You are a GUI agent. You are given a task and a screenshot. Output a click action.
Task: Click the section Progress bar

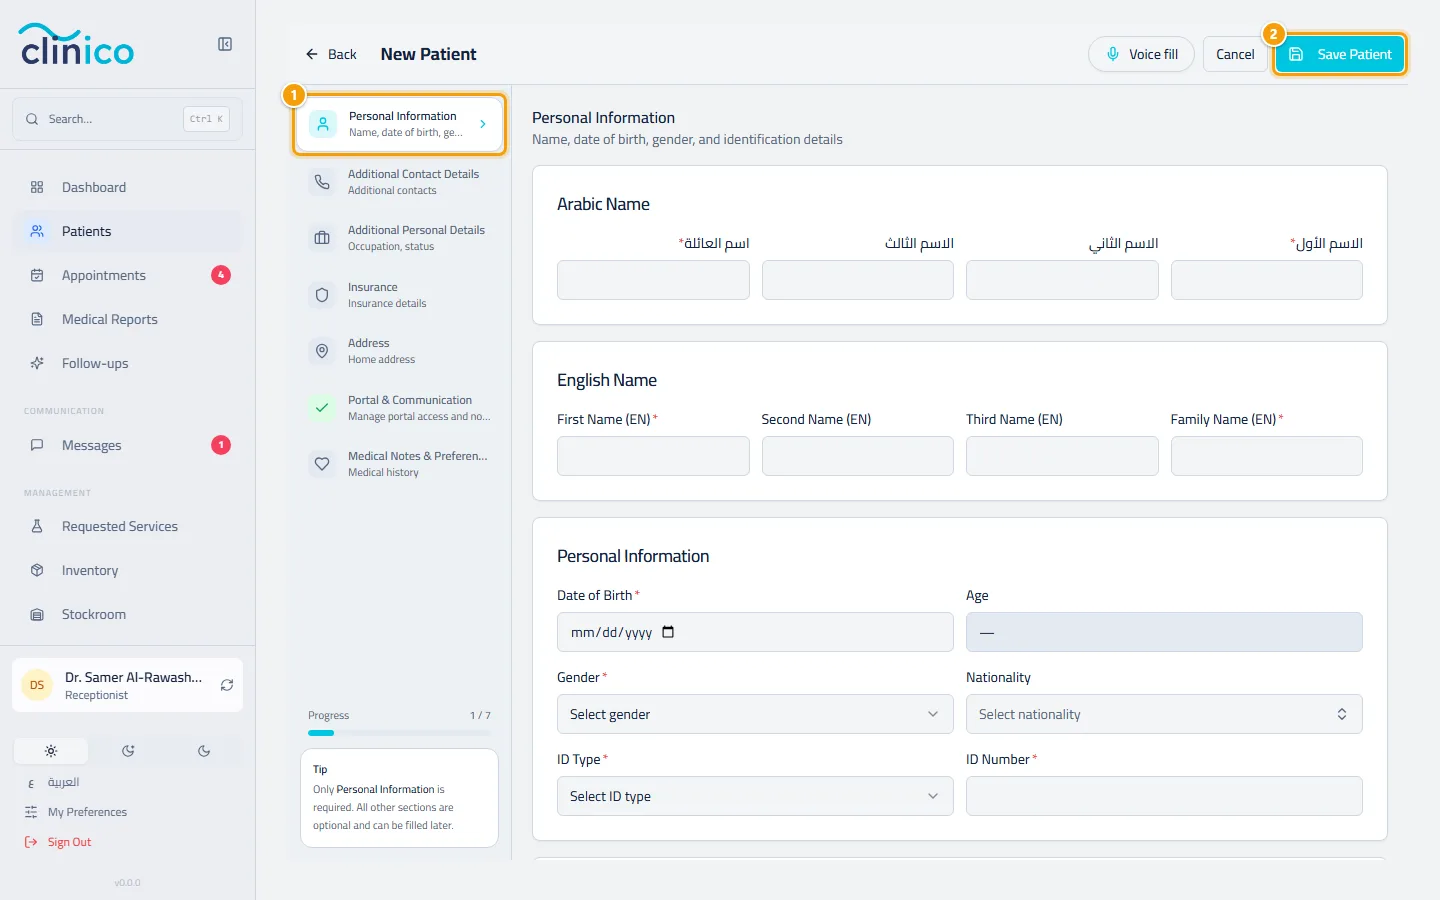tap(399, 733)
